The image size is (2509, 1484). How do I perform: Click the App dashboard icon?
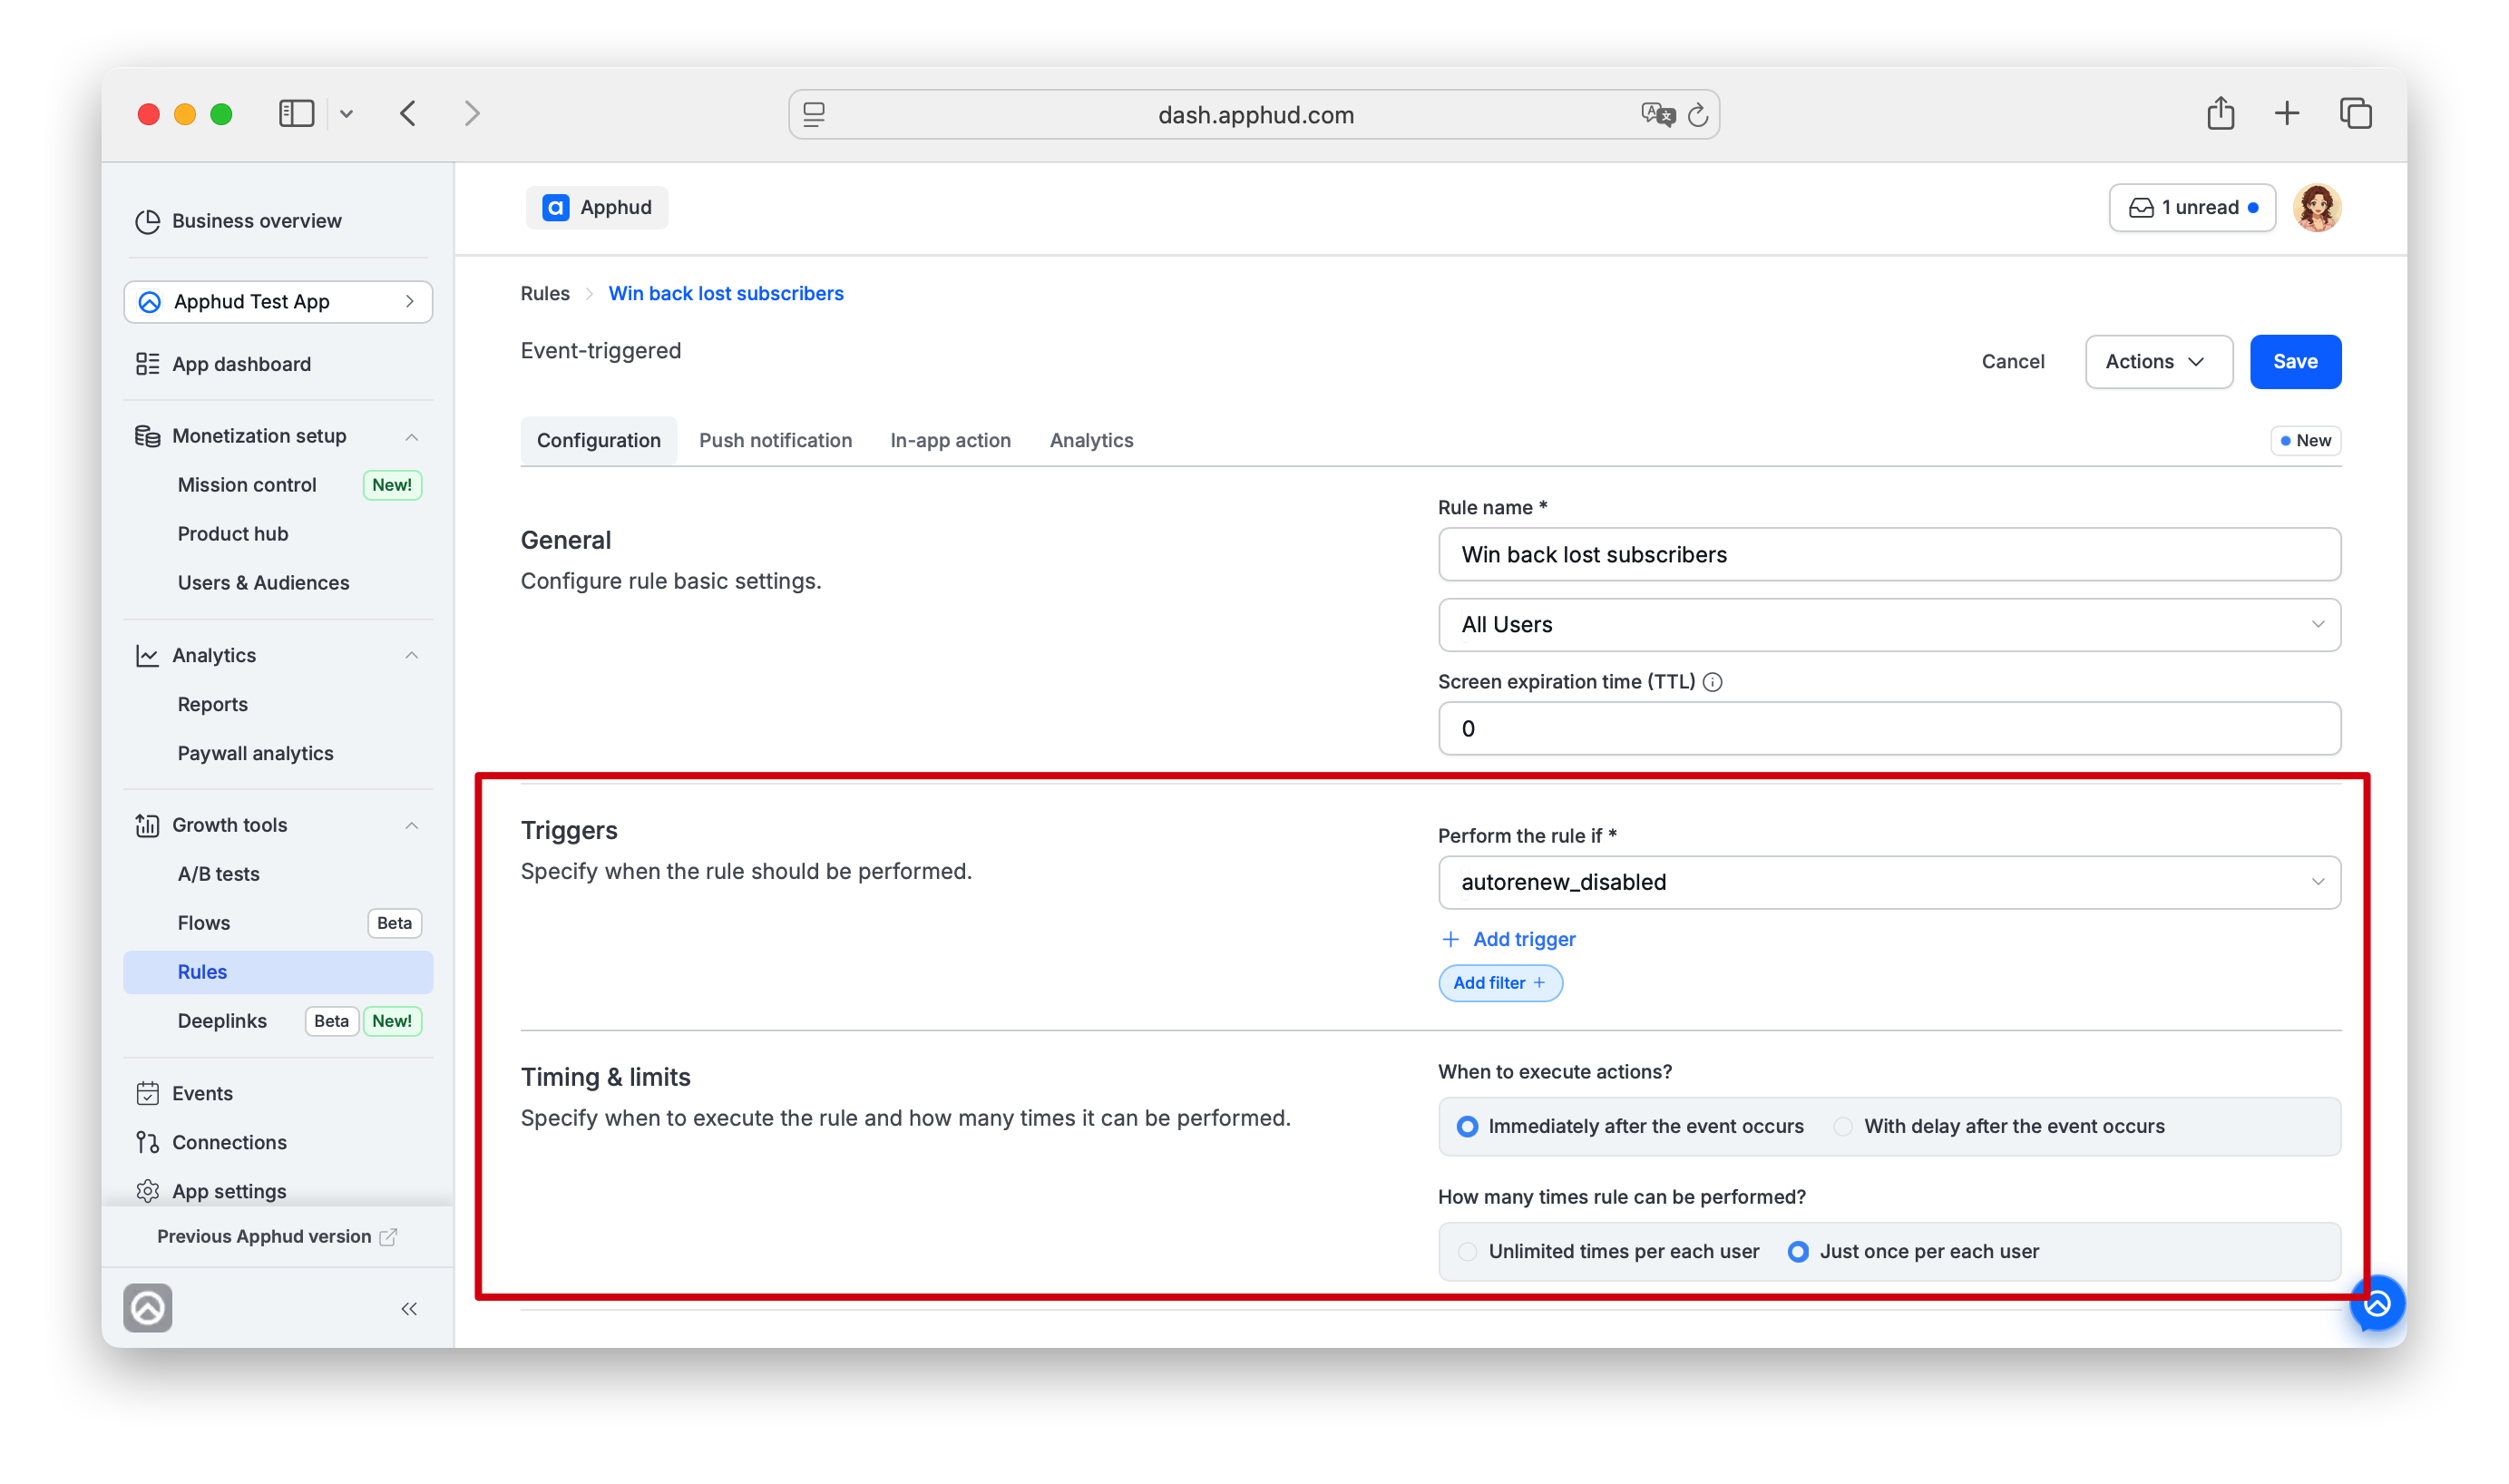coord(148,364)
